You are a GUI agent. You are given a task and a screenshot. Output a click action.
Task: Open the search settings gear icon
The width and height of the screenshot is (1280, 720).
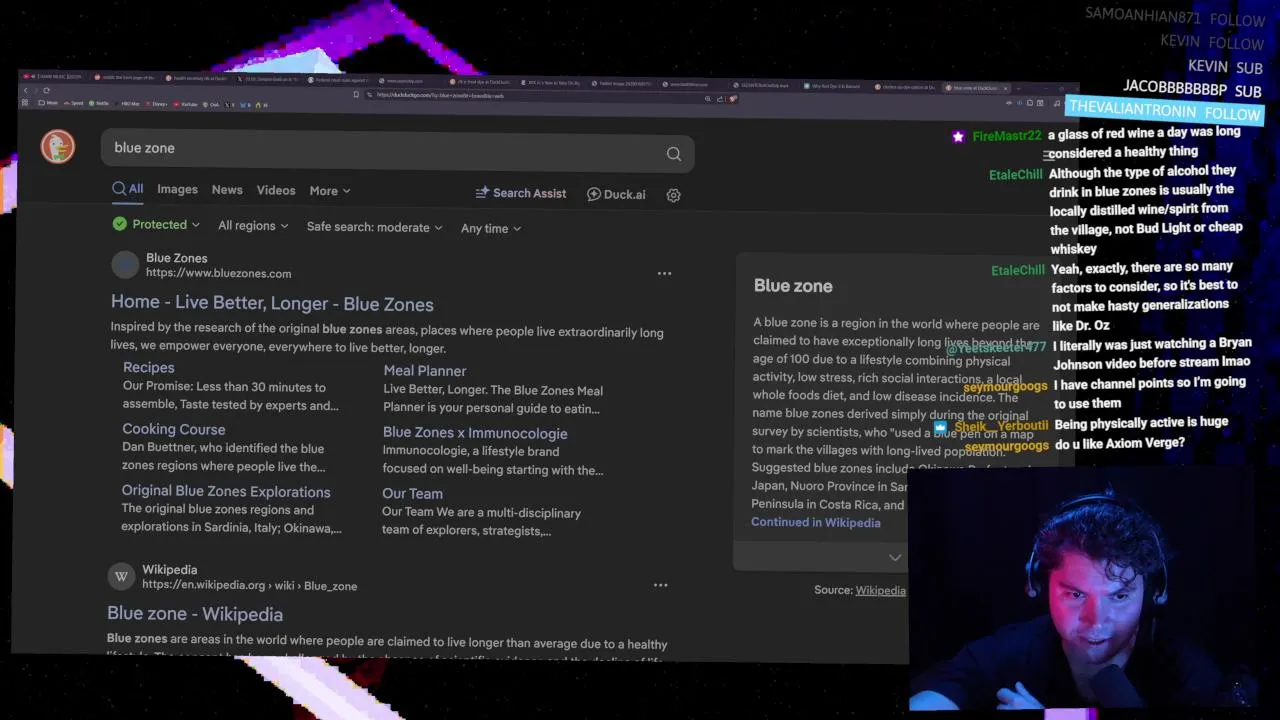pyautogui.click(x=674, y=195)
